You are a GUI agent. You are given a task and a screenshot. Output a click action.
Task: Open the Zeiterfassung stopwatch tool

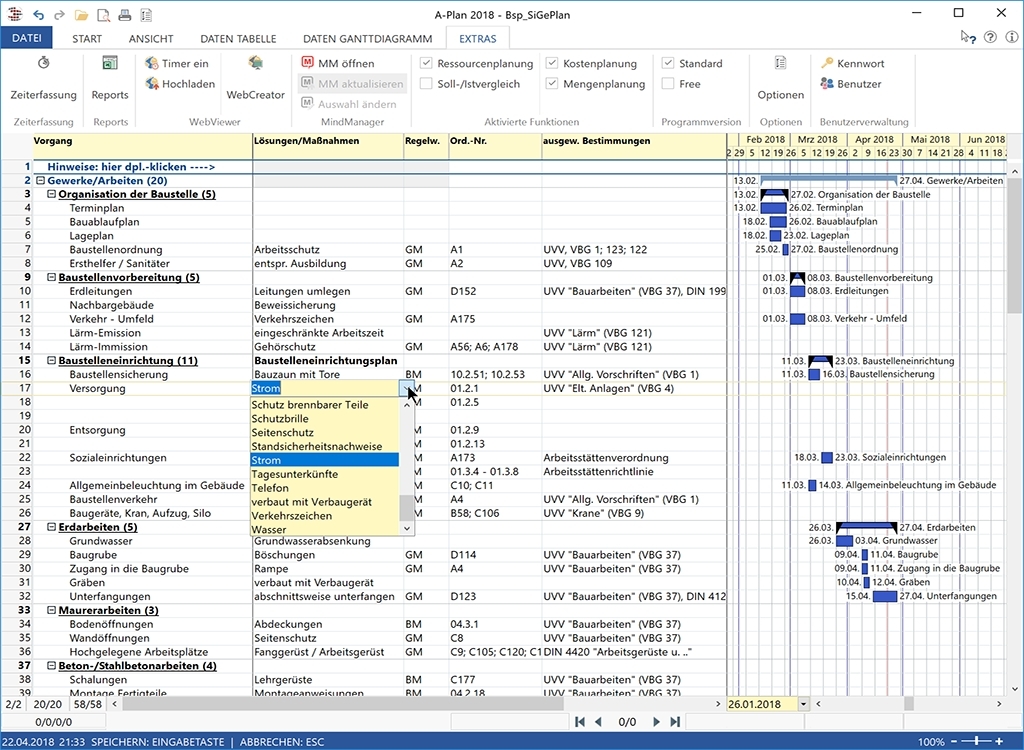click(43, 64)
